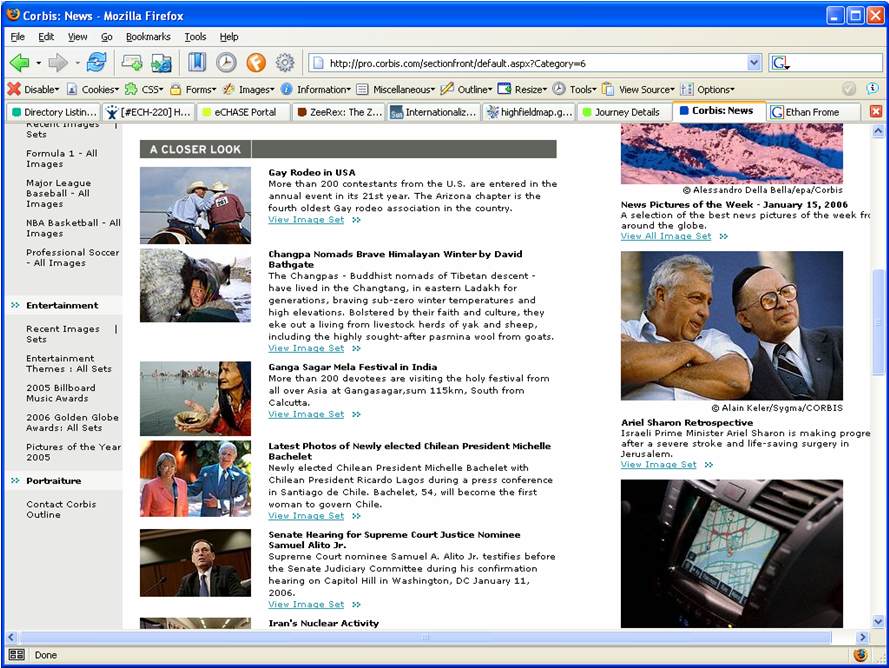889x668 pixels.
Task: Click the orange circular toolbar icon
Action: (256, 63)
